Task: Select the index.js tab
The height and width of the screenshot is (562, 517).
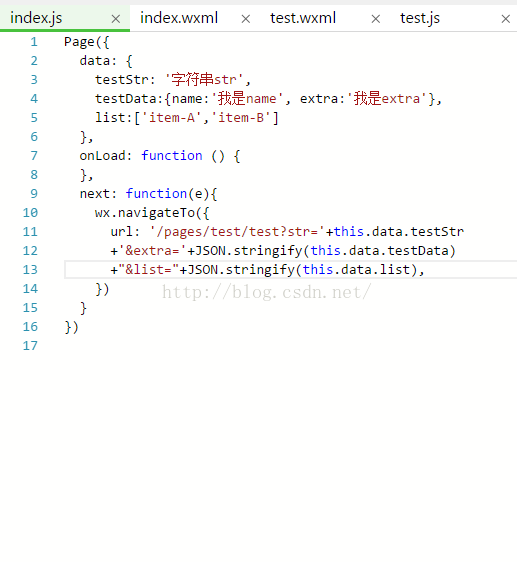Action: [36, 18]
